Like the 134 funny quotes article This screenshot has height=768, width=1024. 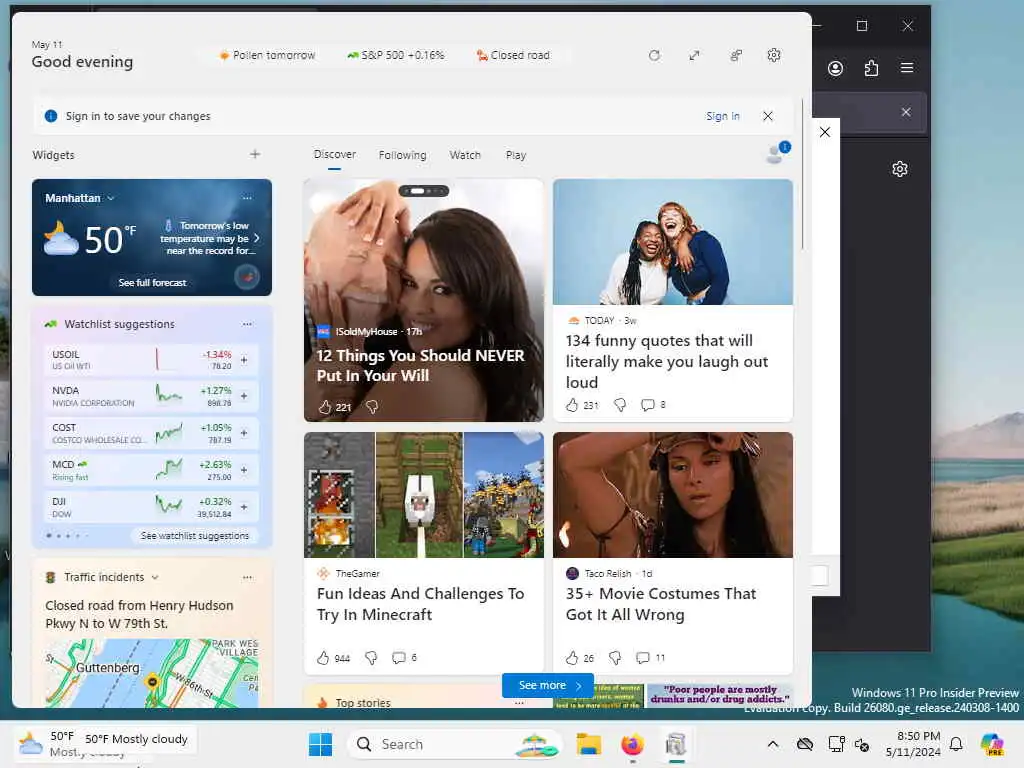pos(572,405)
